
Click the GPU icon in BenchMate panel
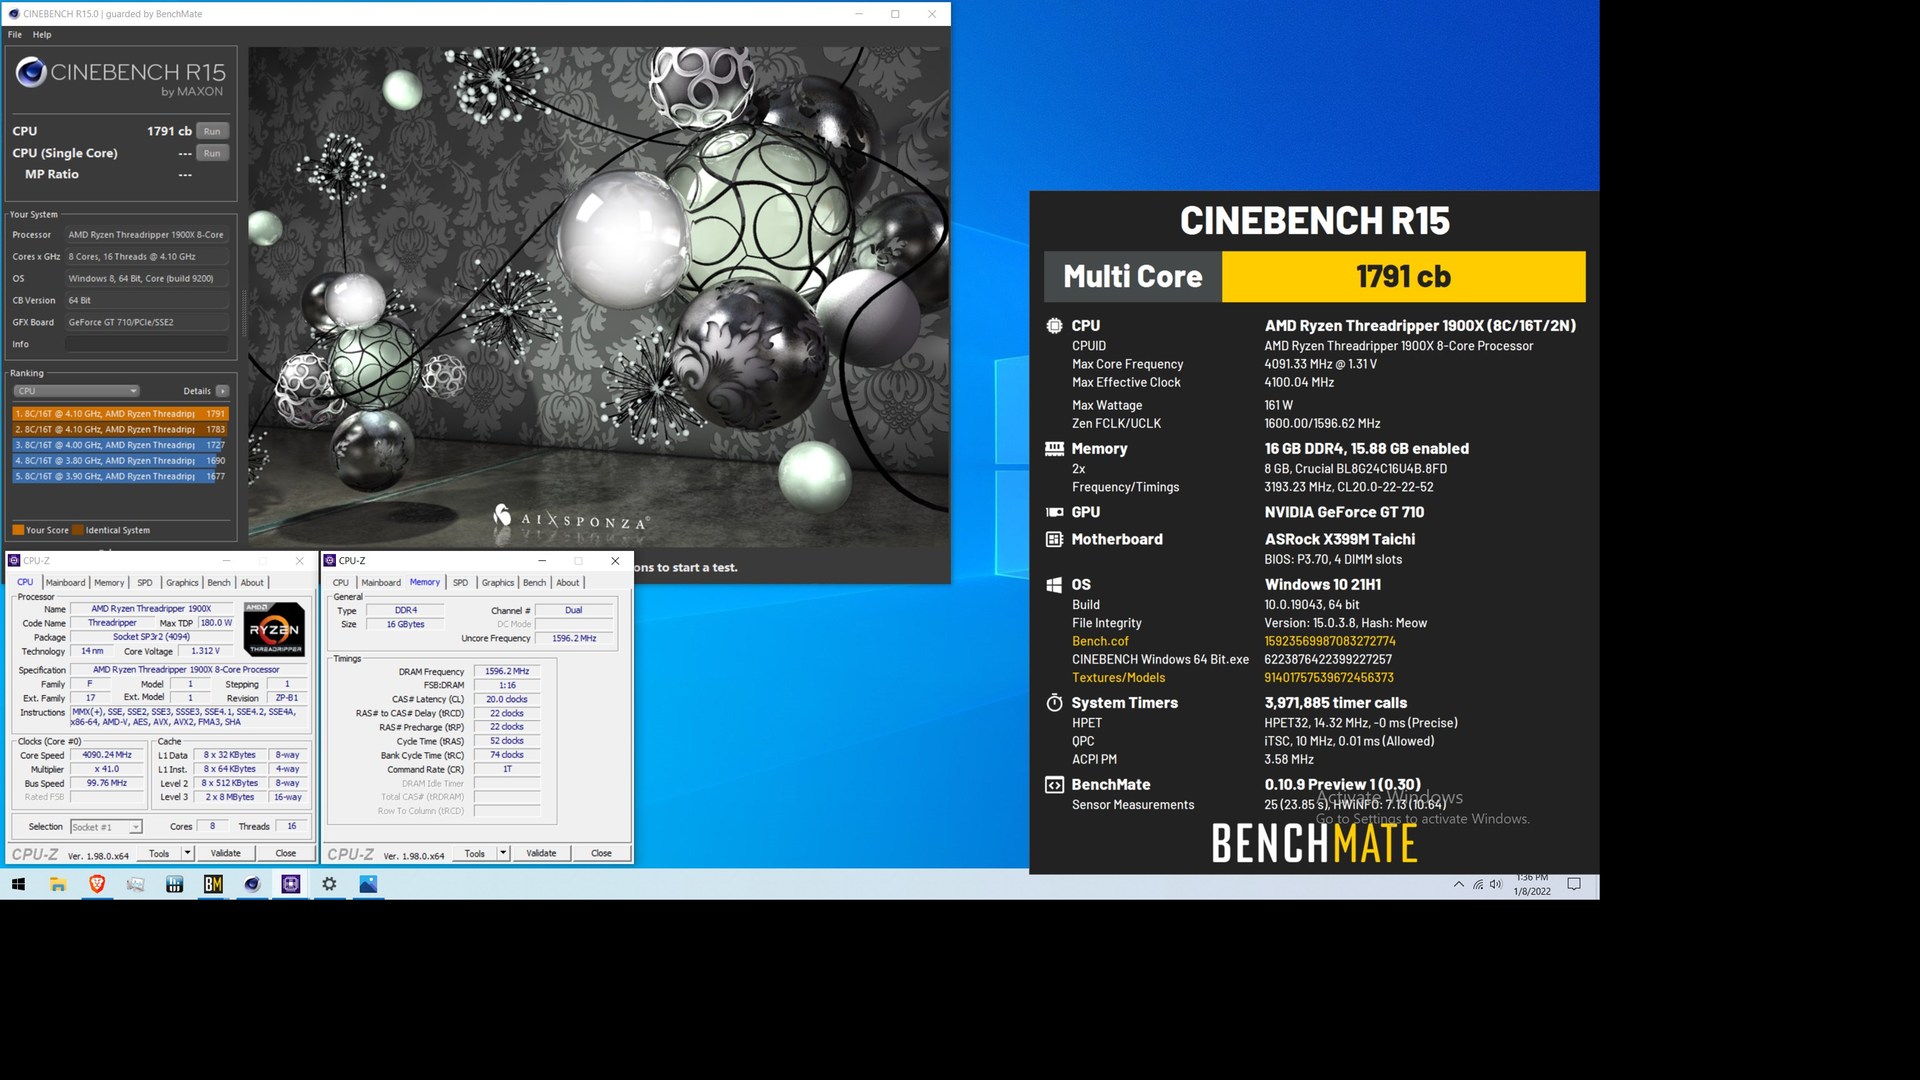[x=1054, y=512]
